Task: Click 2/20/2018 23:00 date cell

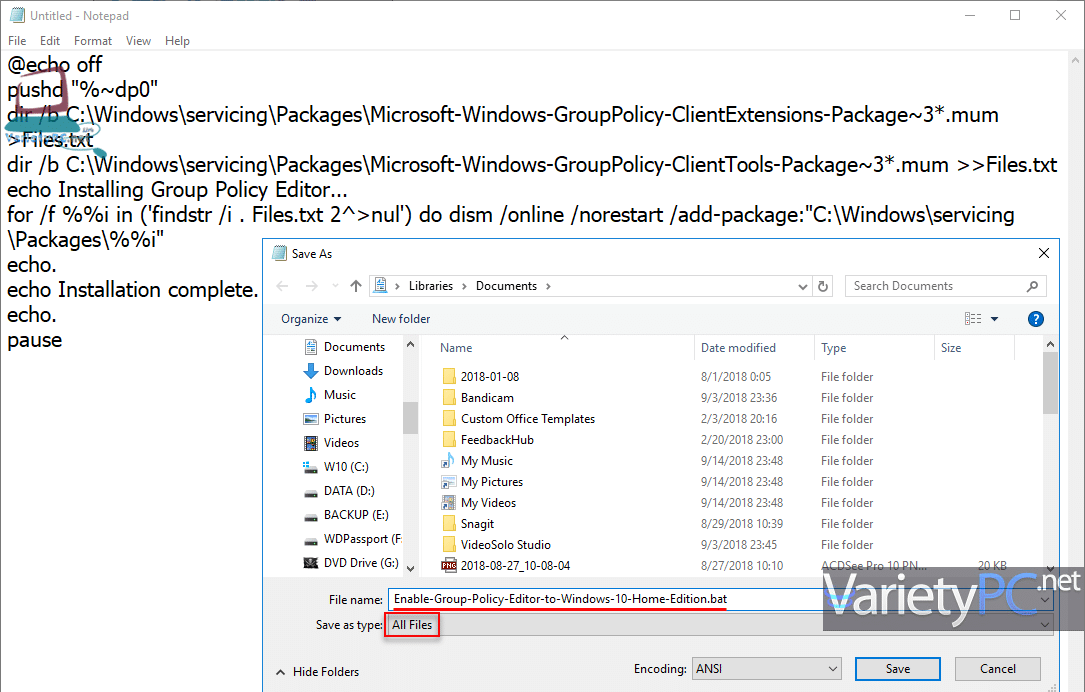Action: pos(742,439)
